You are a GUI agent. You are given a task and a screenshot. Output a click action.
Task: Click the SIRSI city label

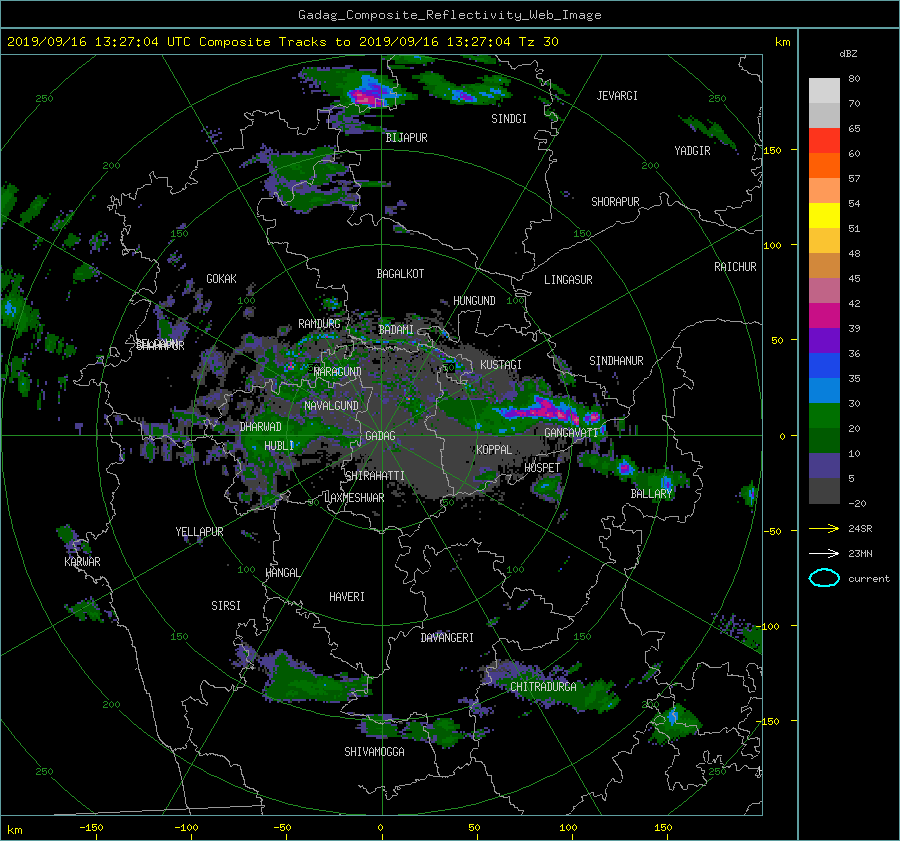coord(226,606)
